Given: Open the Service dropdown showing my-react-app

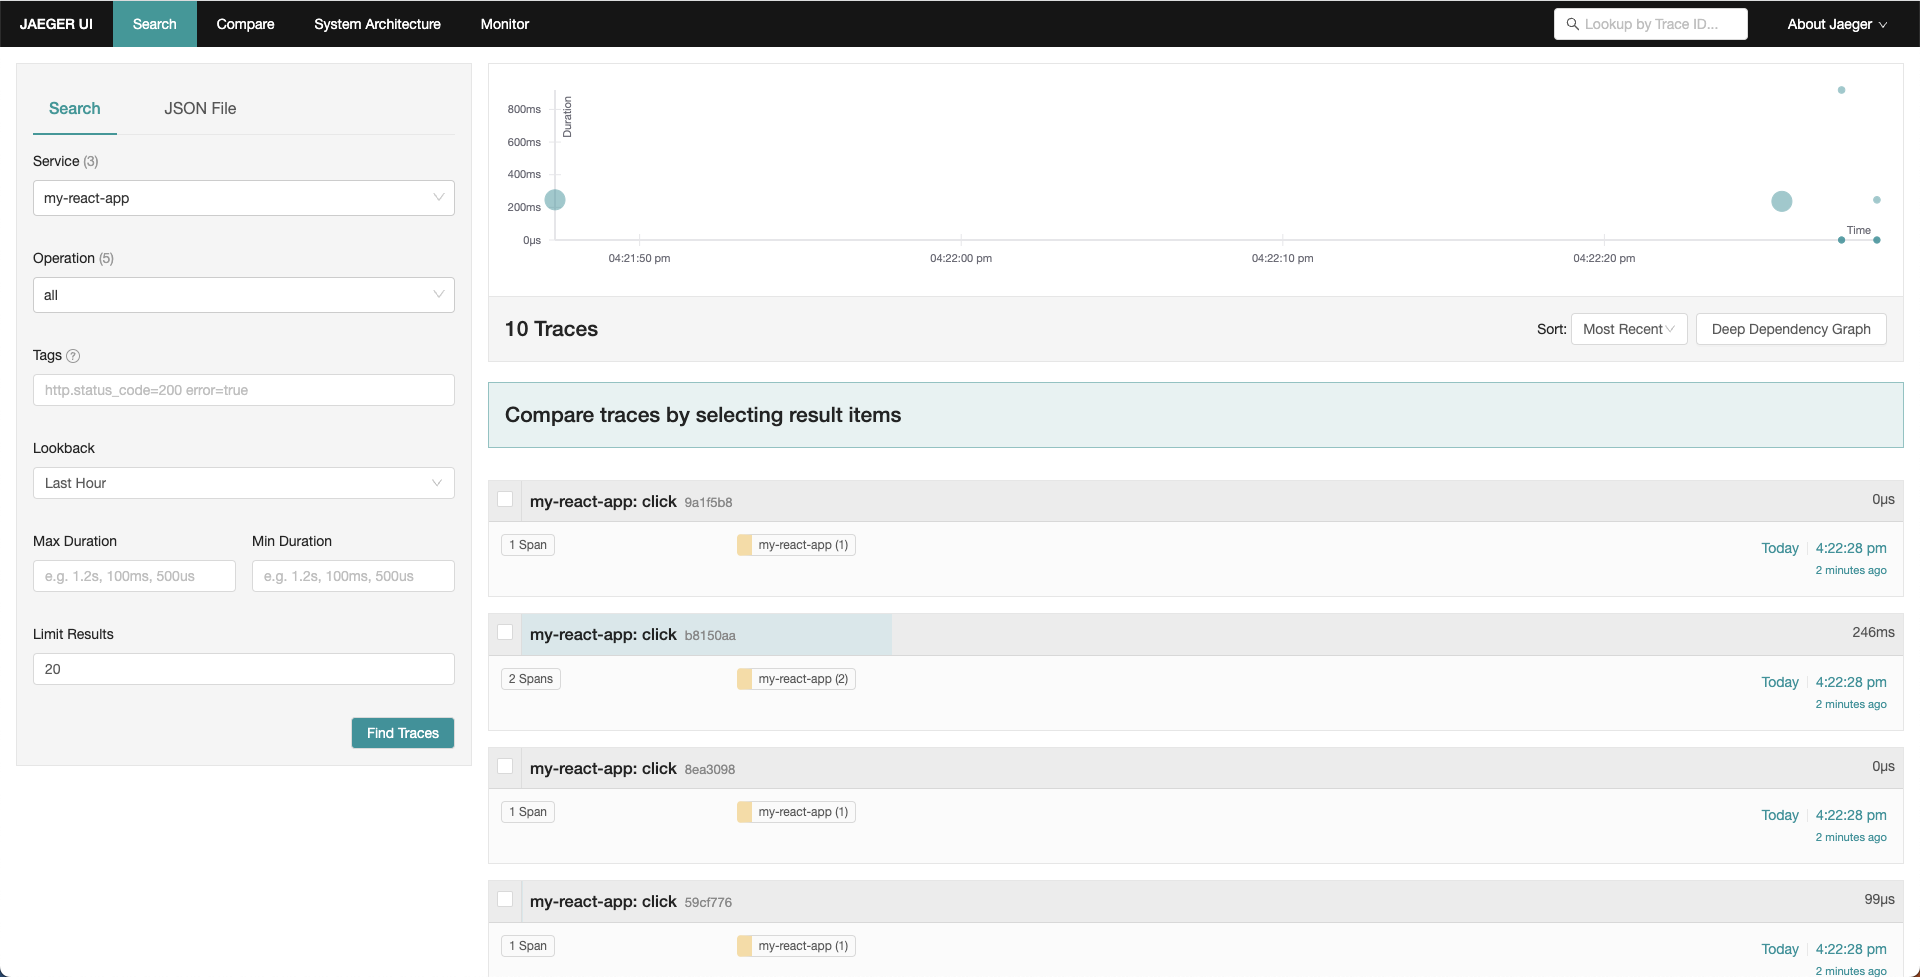Looking at the screenshot, I should 243,198.
